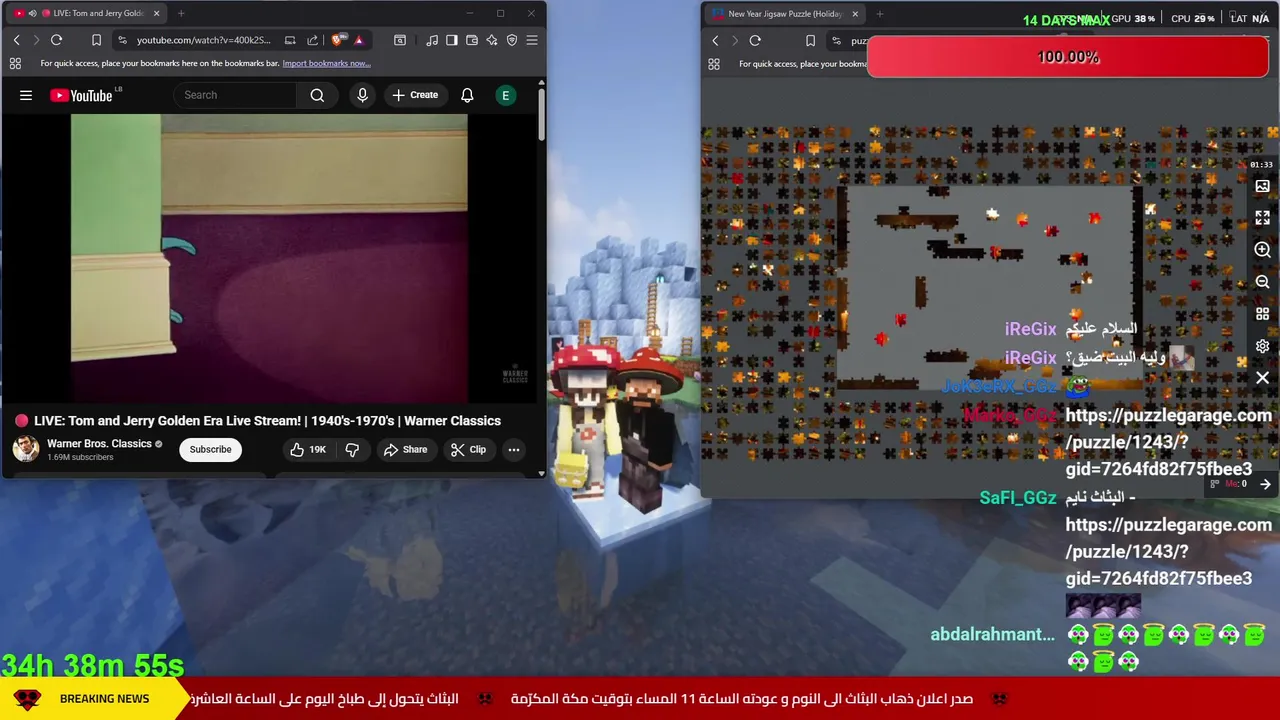Mute the Tom and Jerry tab audio
The image size is (1280, 720).
[32, 13]
